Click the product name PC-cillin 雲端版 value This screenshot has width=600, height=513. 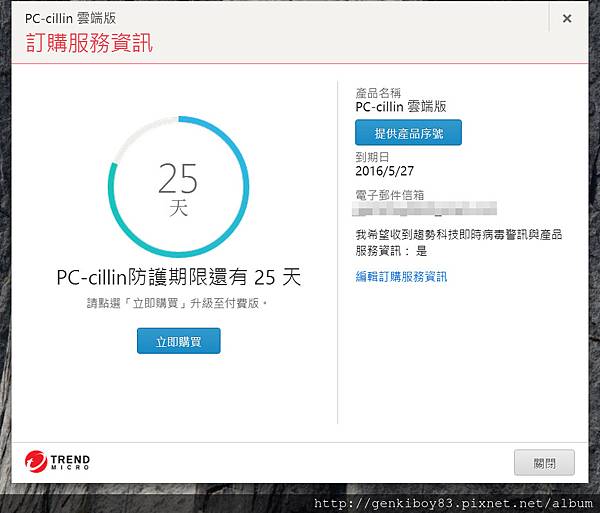[401, 106]
